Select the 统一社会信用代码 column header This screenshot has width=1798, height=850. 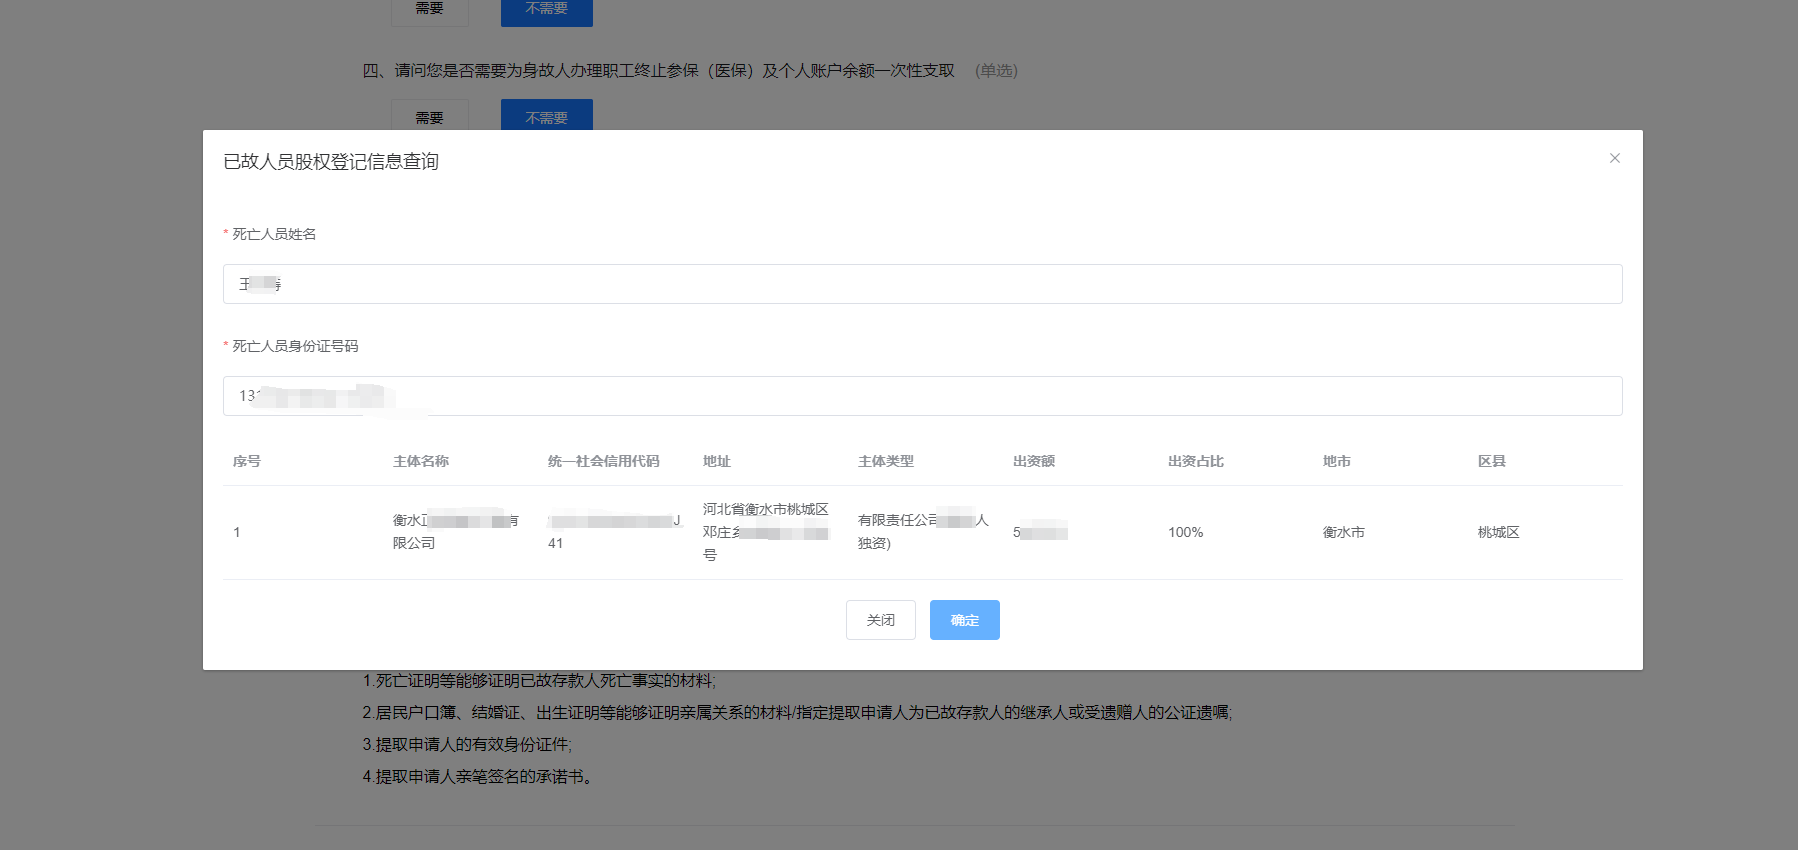(x=603, y=461)
